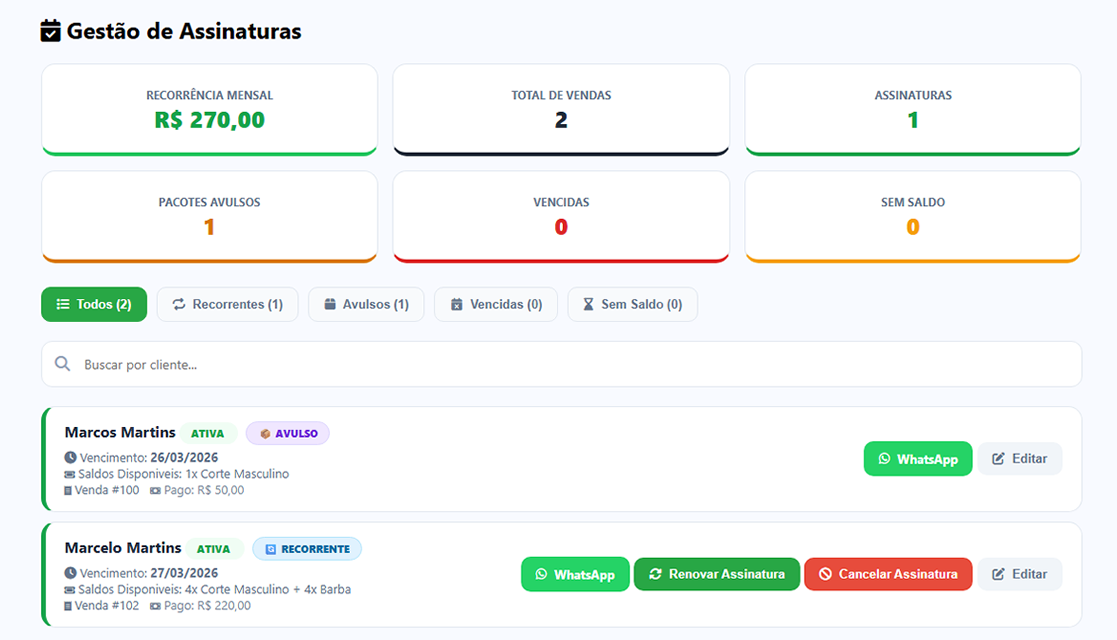Click the clock icon beside Vencimento 26/03/2026

click(x=70, y=457)
